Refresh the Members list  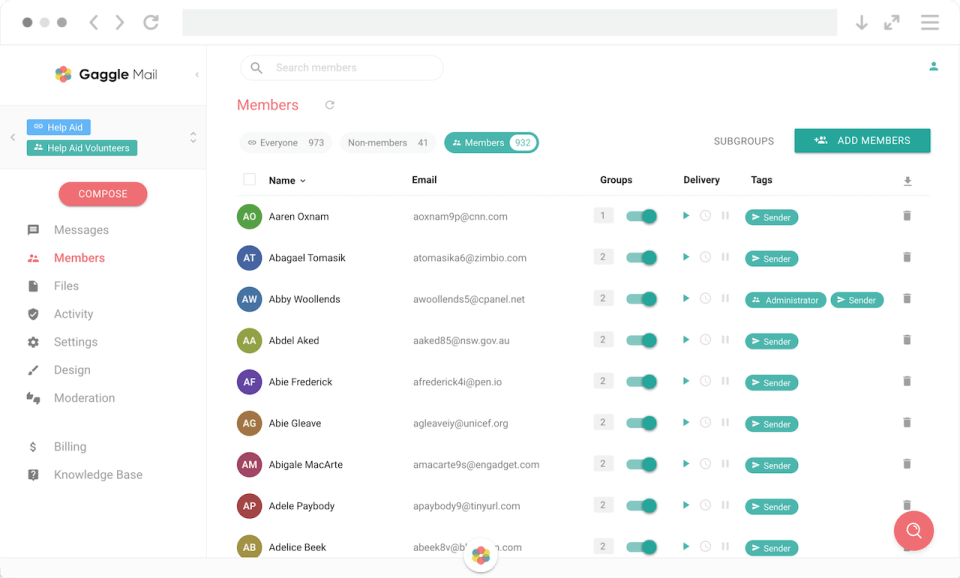point(329,104)
